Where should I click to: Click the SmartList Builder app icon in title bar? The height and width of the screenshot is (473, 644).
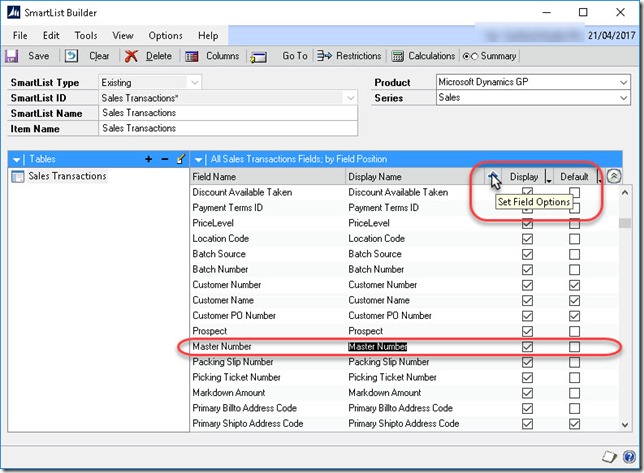pyautogui.click(x=14, y=12)
